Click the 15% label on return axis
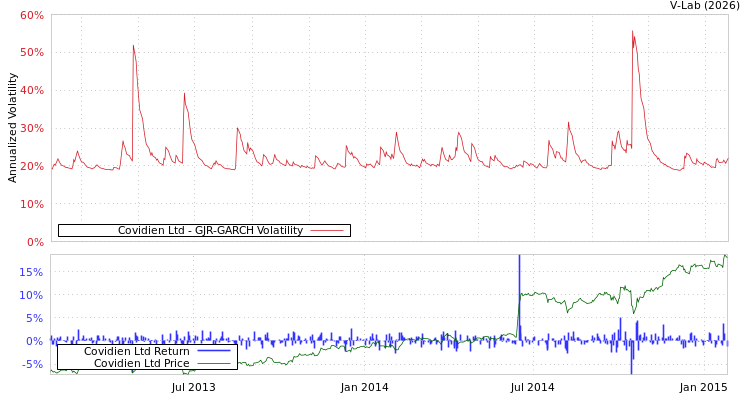 pos(31,272)
